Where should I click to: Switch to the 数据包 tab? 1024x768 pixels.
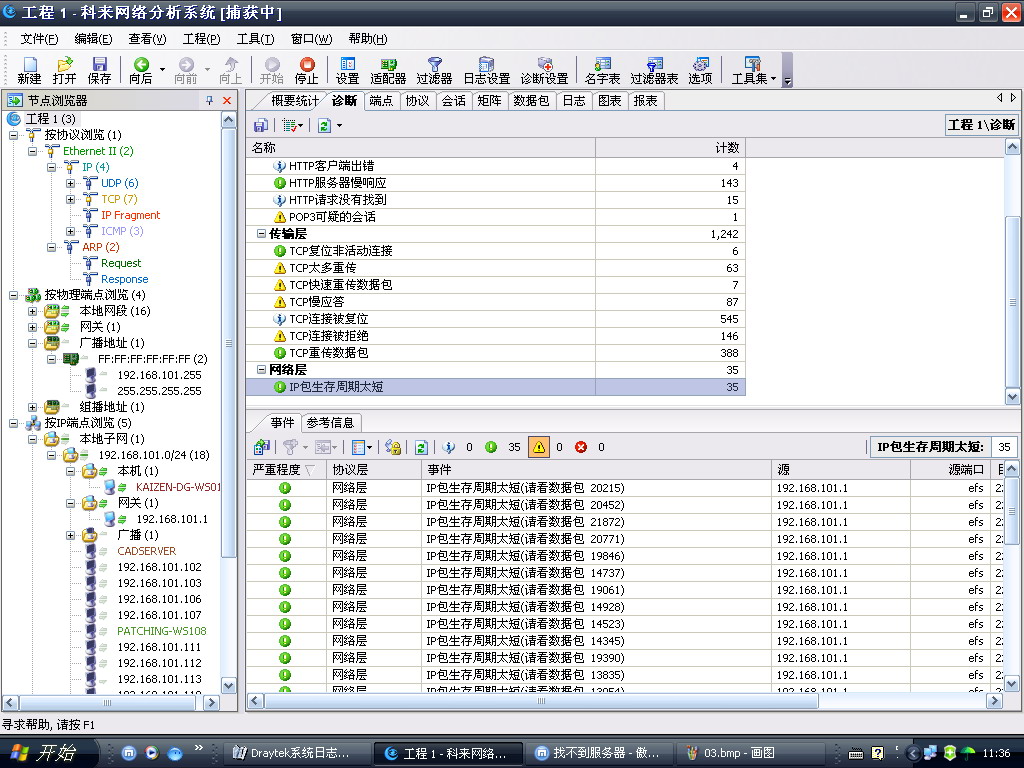[531, 100]
